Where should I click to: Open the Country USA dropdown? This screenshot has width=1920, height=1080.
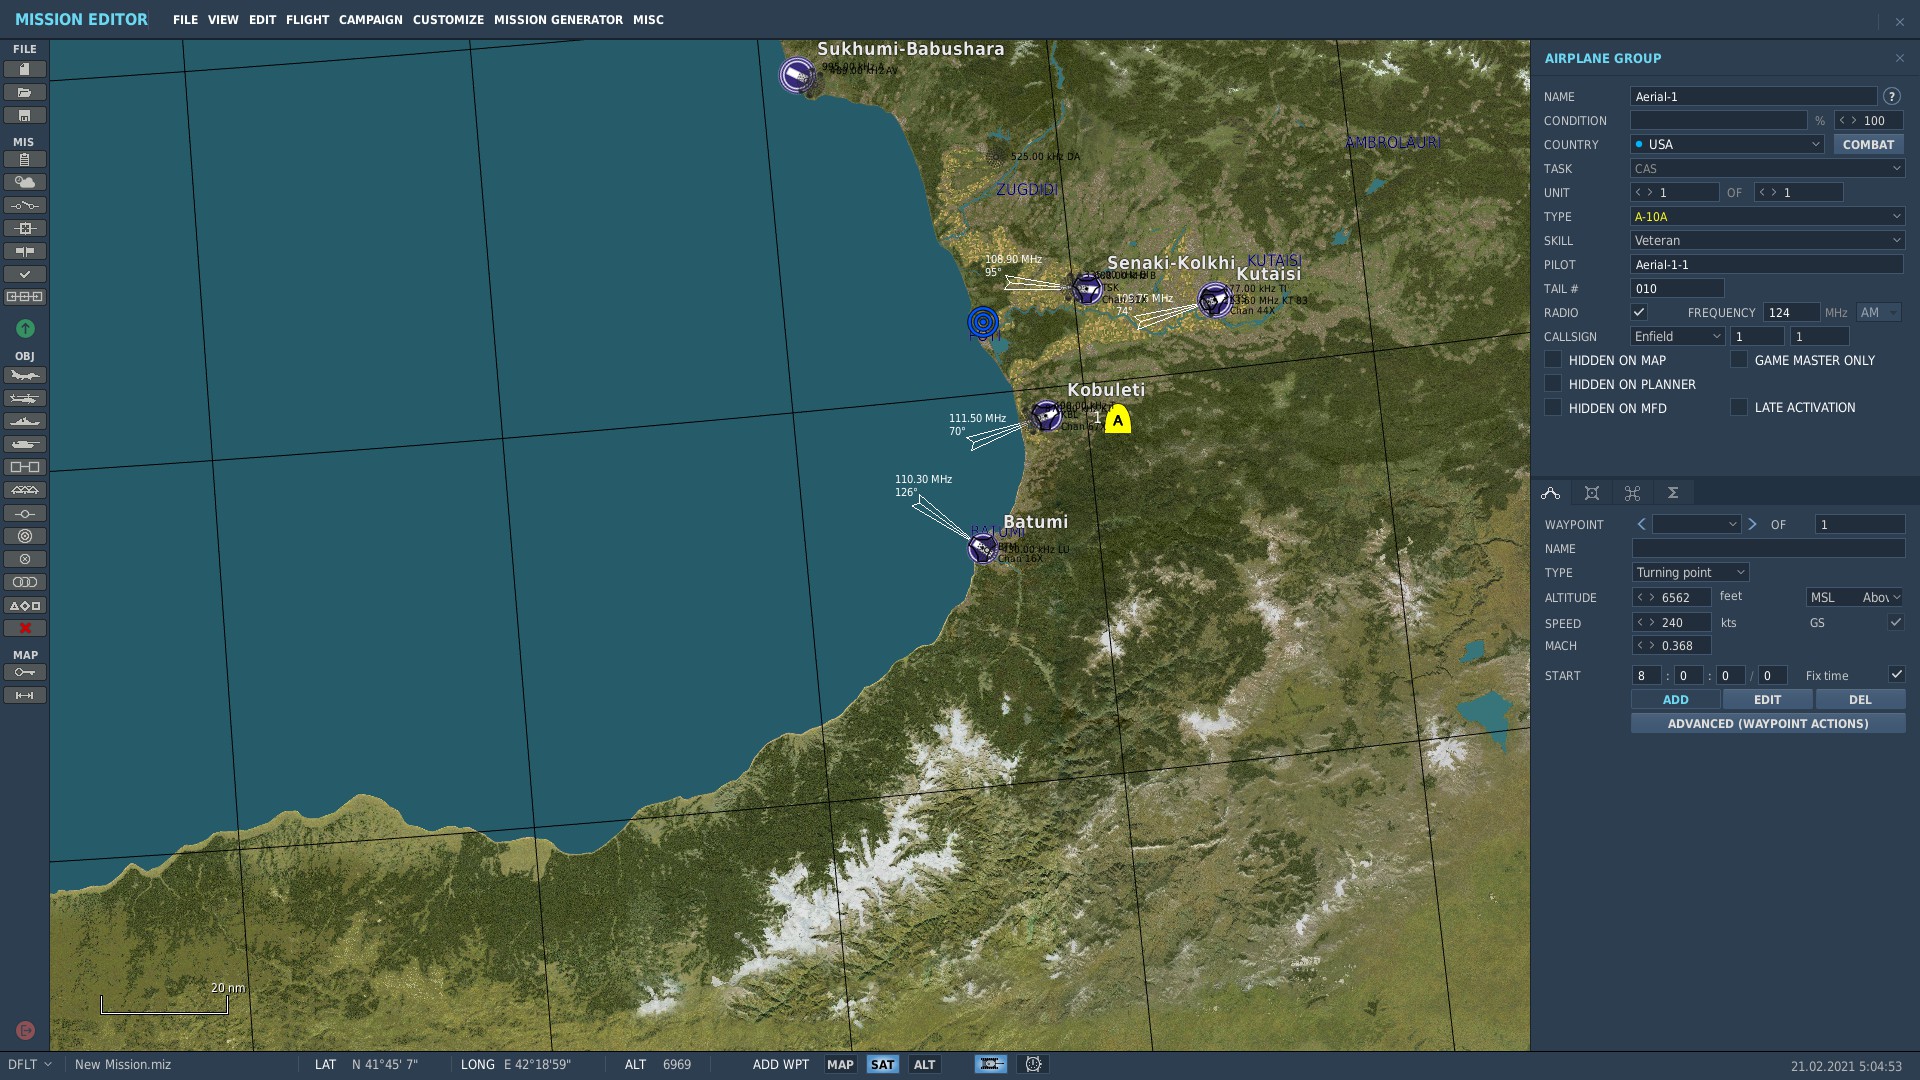coord(1727,144)
